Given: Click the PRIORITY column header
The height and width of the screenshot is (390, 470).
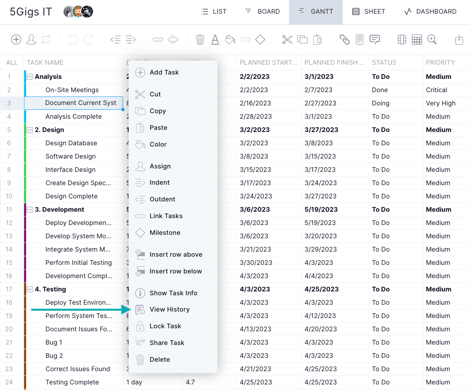Looking at the screenshot, I should click(x=440, y=62).
